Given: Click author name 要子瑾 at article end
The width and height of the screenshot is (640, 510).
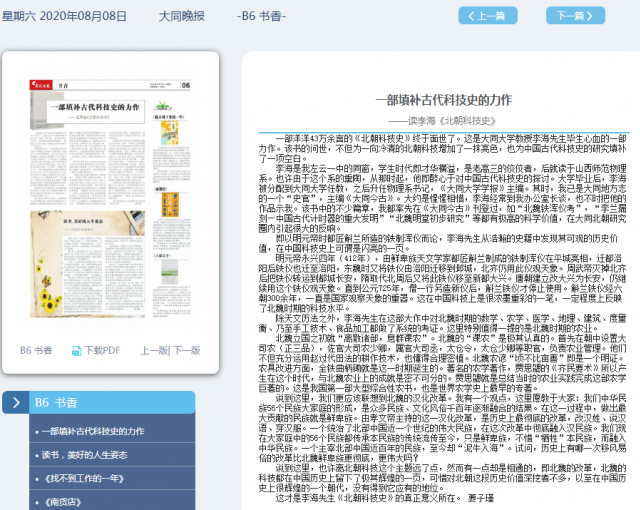Looking at the screenshot, I should [481, 498].
